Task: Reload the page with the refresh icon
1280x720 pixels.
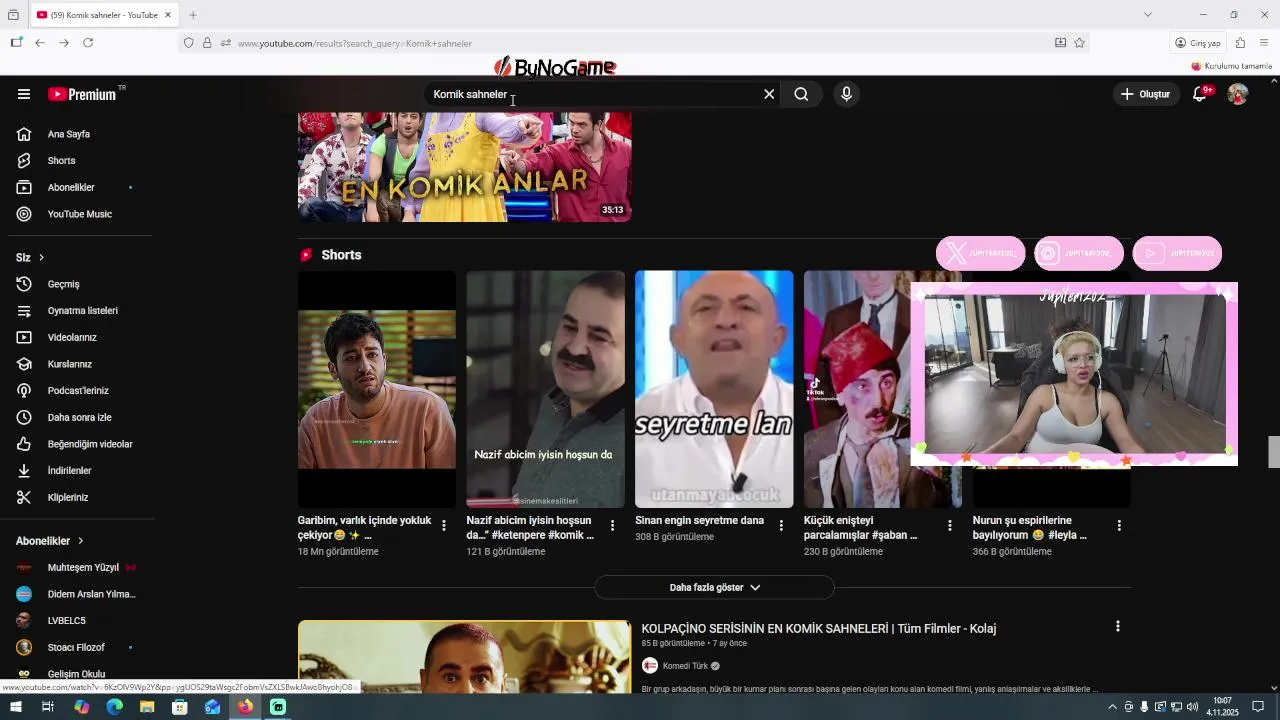Action: [88, 43]
